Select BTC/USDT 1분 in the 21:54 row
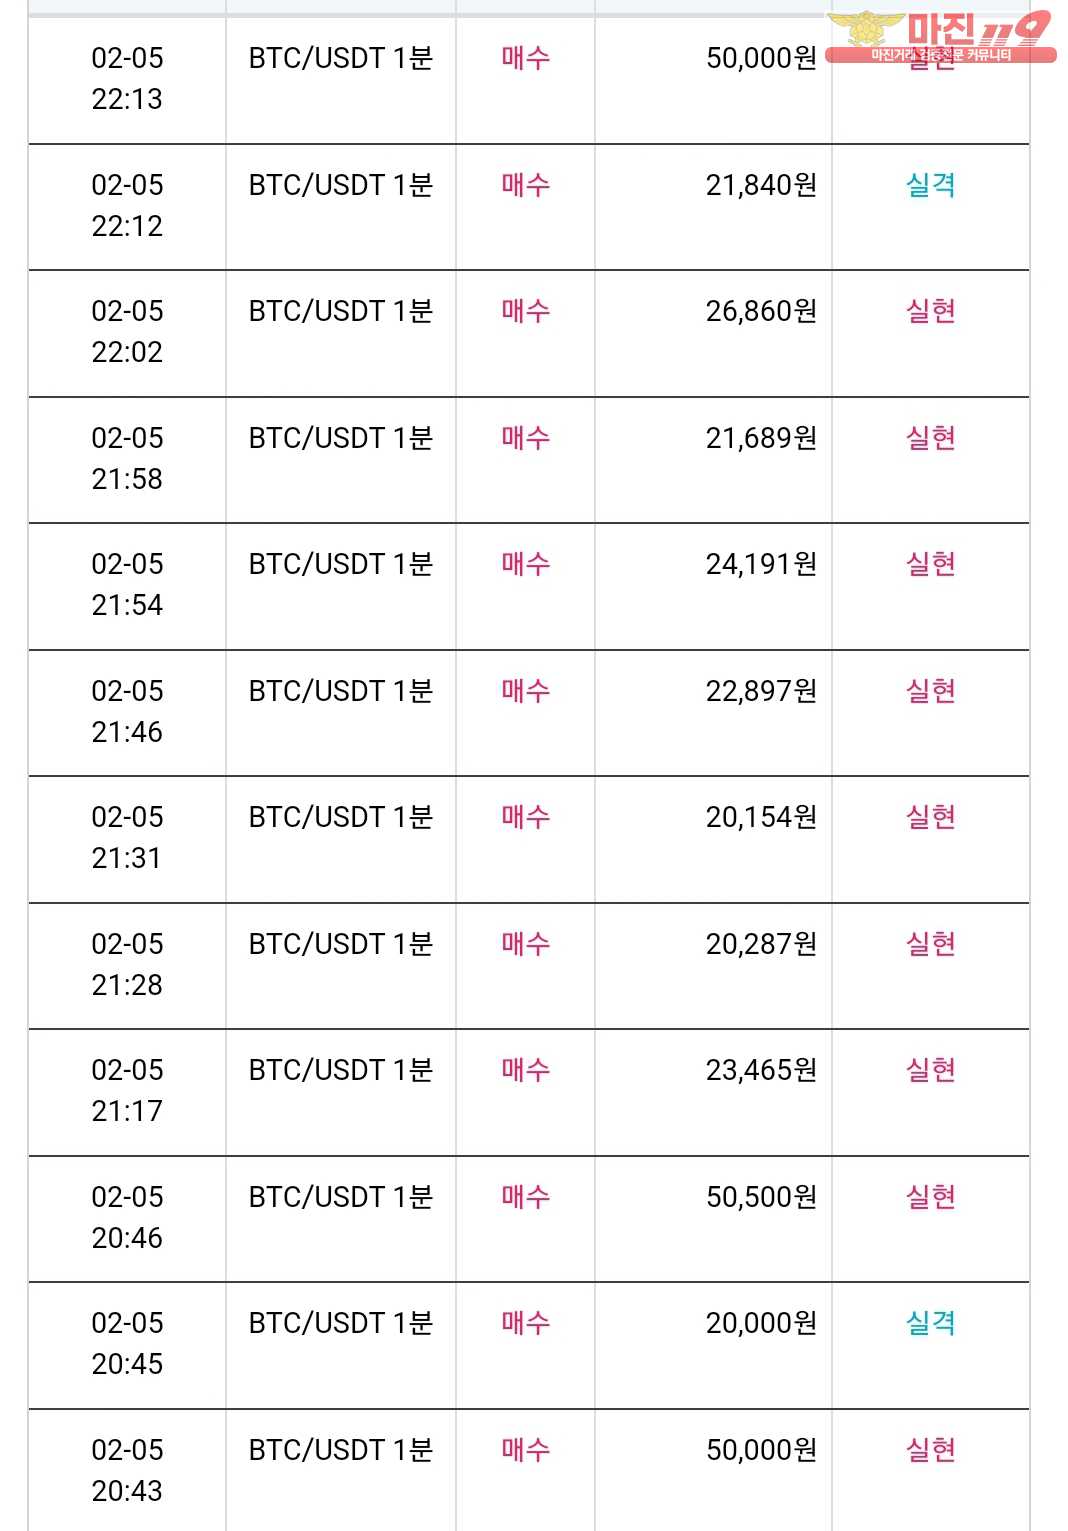Image resolution: width=1068 pixels, height=1531 pixels. click(x=340, y=564)
